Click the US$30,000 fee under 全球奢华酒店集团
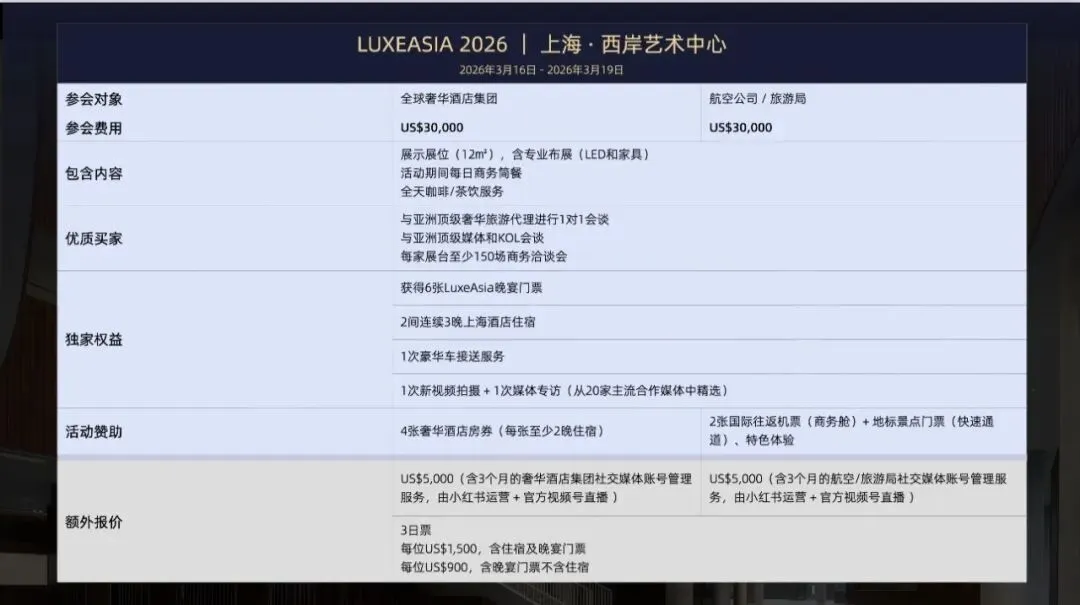 pos(432,127)
